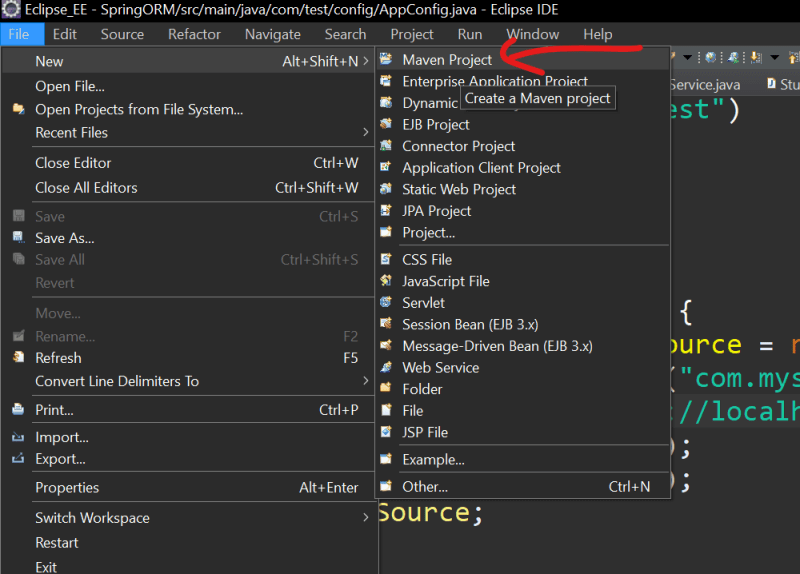Image resolution: width=800 pixels, height=574 pixels.
Task: Open the Edit menu
Action: click(65, 34)
